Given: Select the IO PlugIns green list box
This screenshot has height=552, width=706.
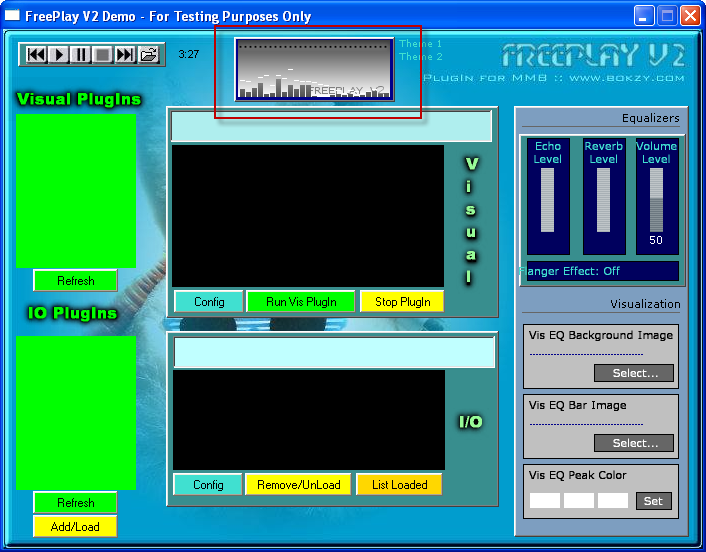Looking at the screenshot, I should [x=76, y=413].
